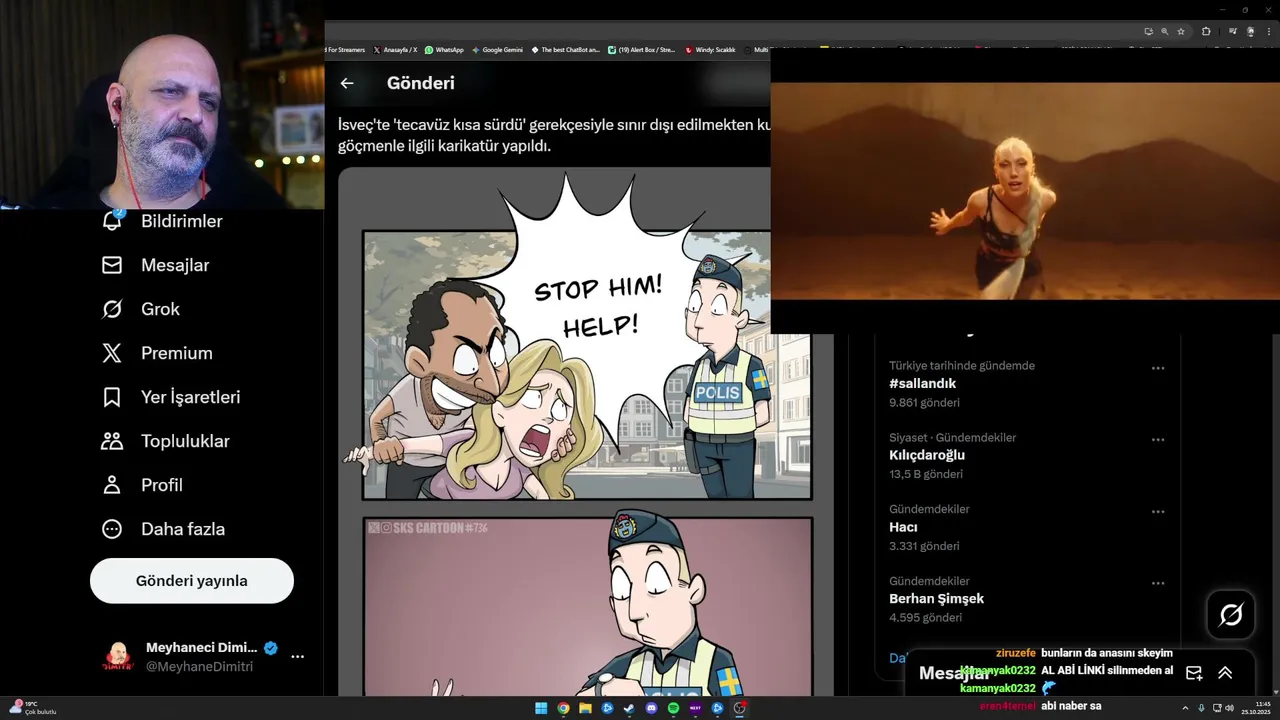Click the '13,5 B gönderi' count text
The image size is (1280, 720).
point(926,474)
